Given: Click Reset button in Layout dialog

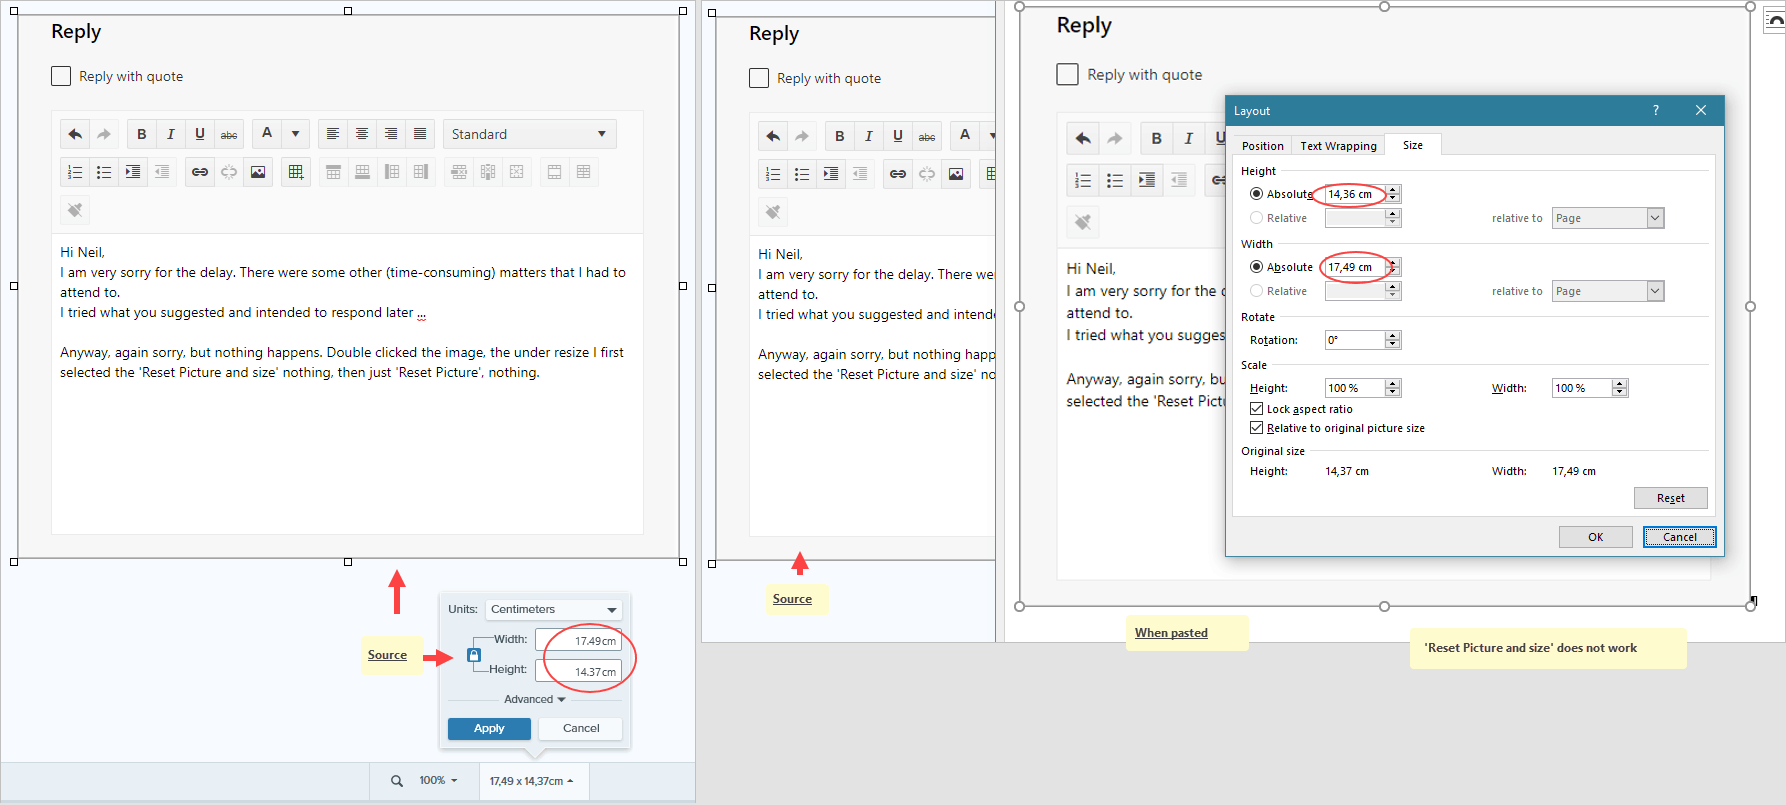Looking at the screenshot, I should (1670, 498).
